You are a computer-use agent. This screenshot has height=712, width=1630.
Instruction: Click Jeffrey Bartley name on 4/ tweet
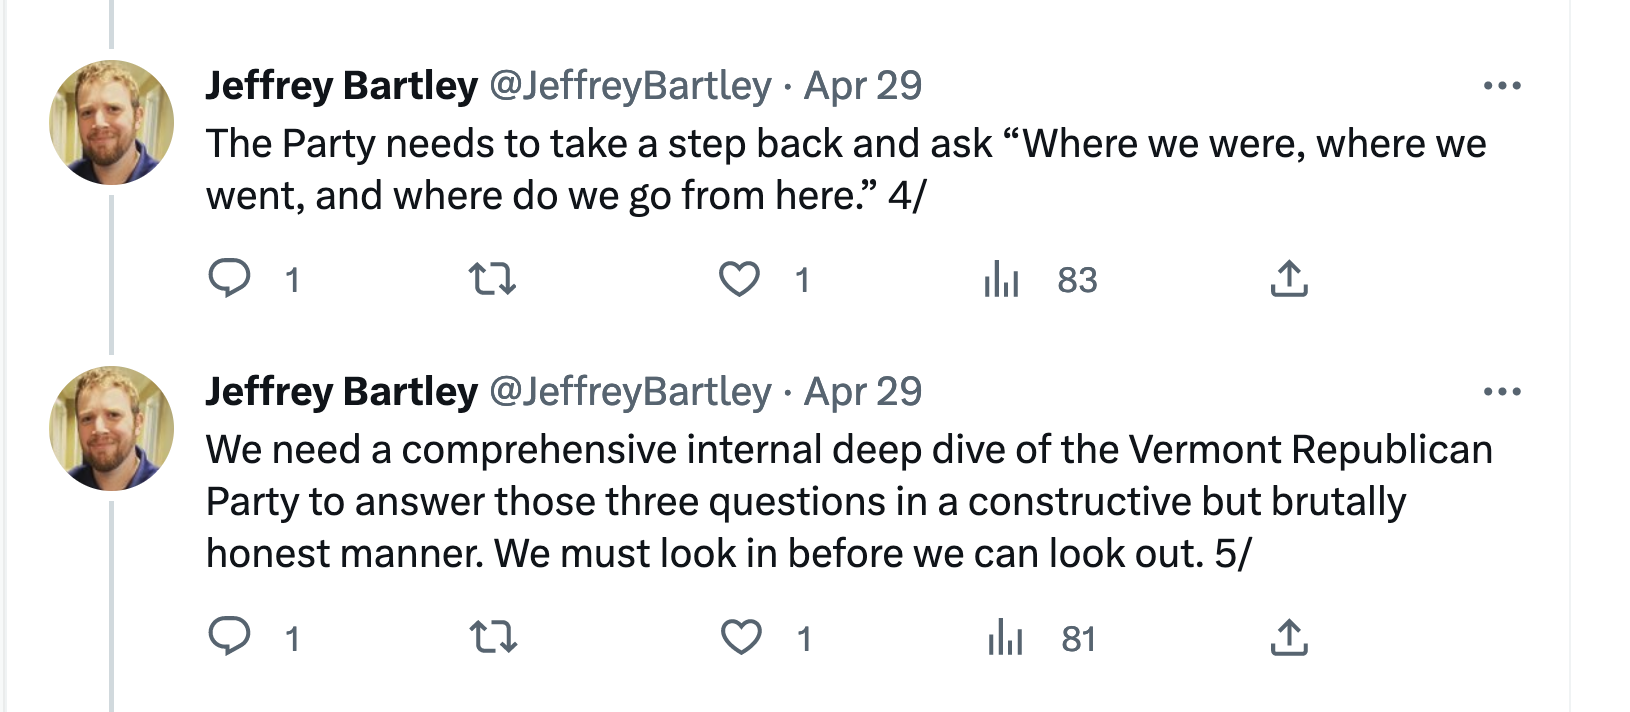341,86
